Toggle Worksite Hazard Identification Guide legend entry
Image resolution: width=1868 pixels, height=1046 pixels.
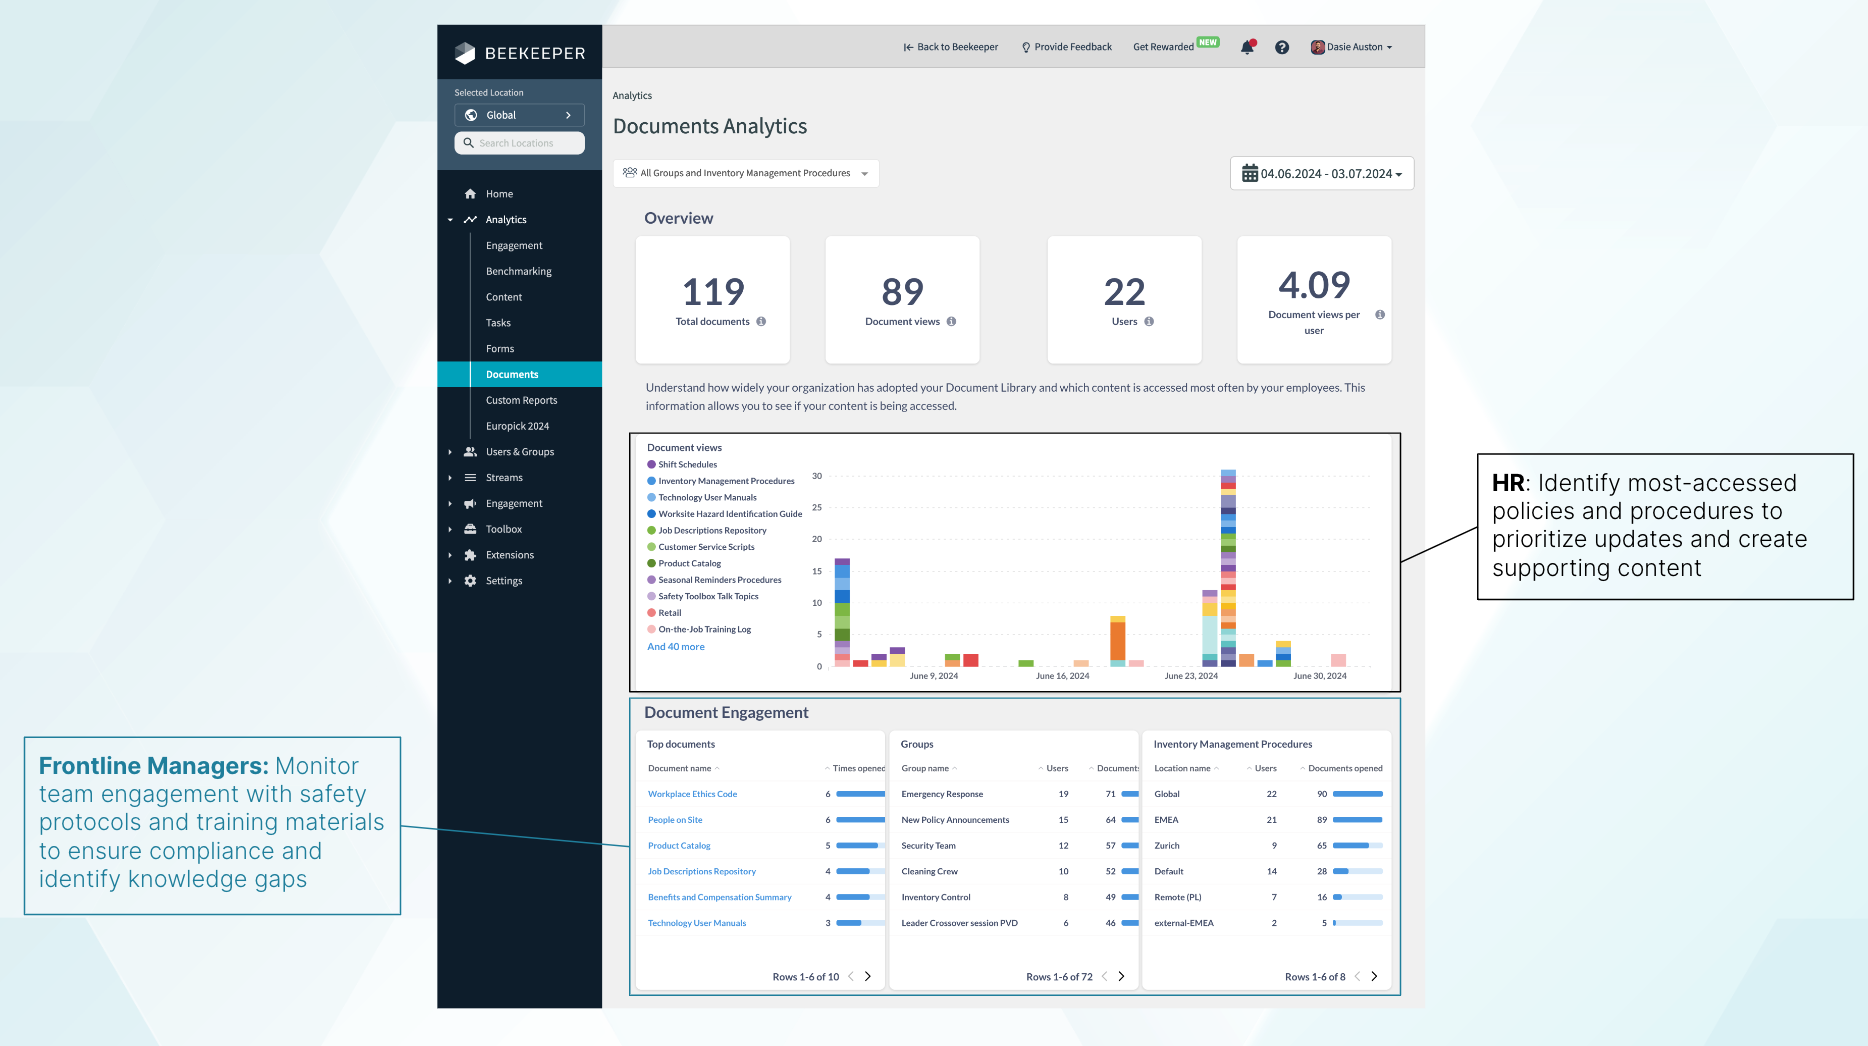tap(725, 514)
